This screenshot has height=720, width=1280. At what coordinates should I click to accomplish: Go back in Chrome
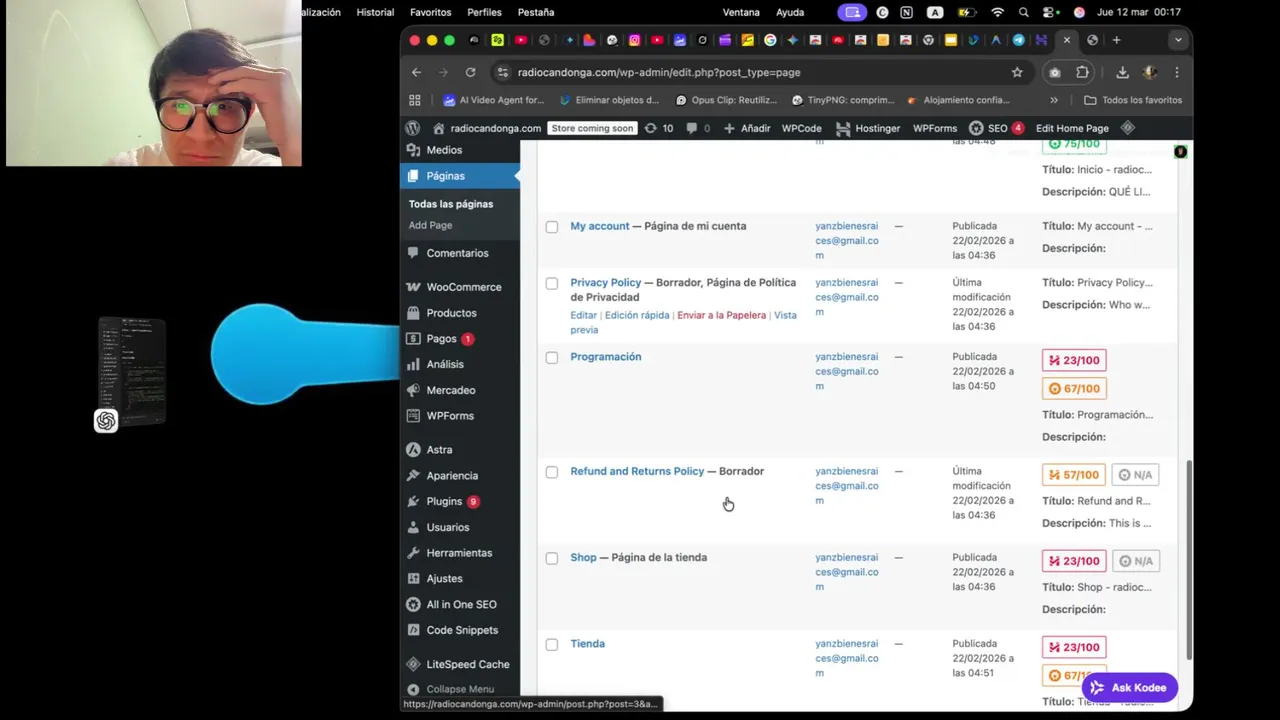416,72
